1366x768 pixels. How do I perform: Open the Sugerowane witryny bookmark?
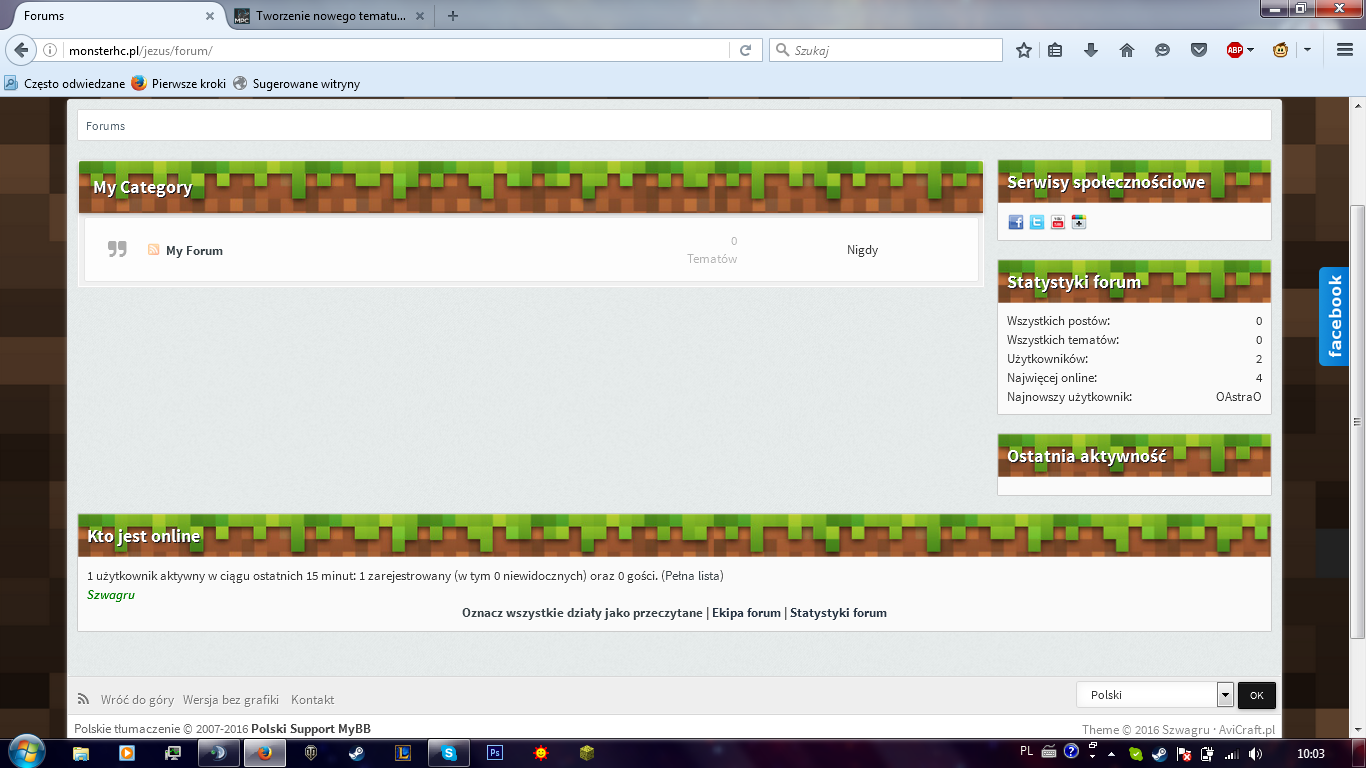click(296, 84)
